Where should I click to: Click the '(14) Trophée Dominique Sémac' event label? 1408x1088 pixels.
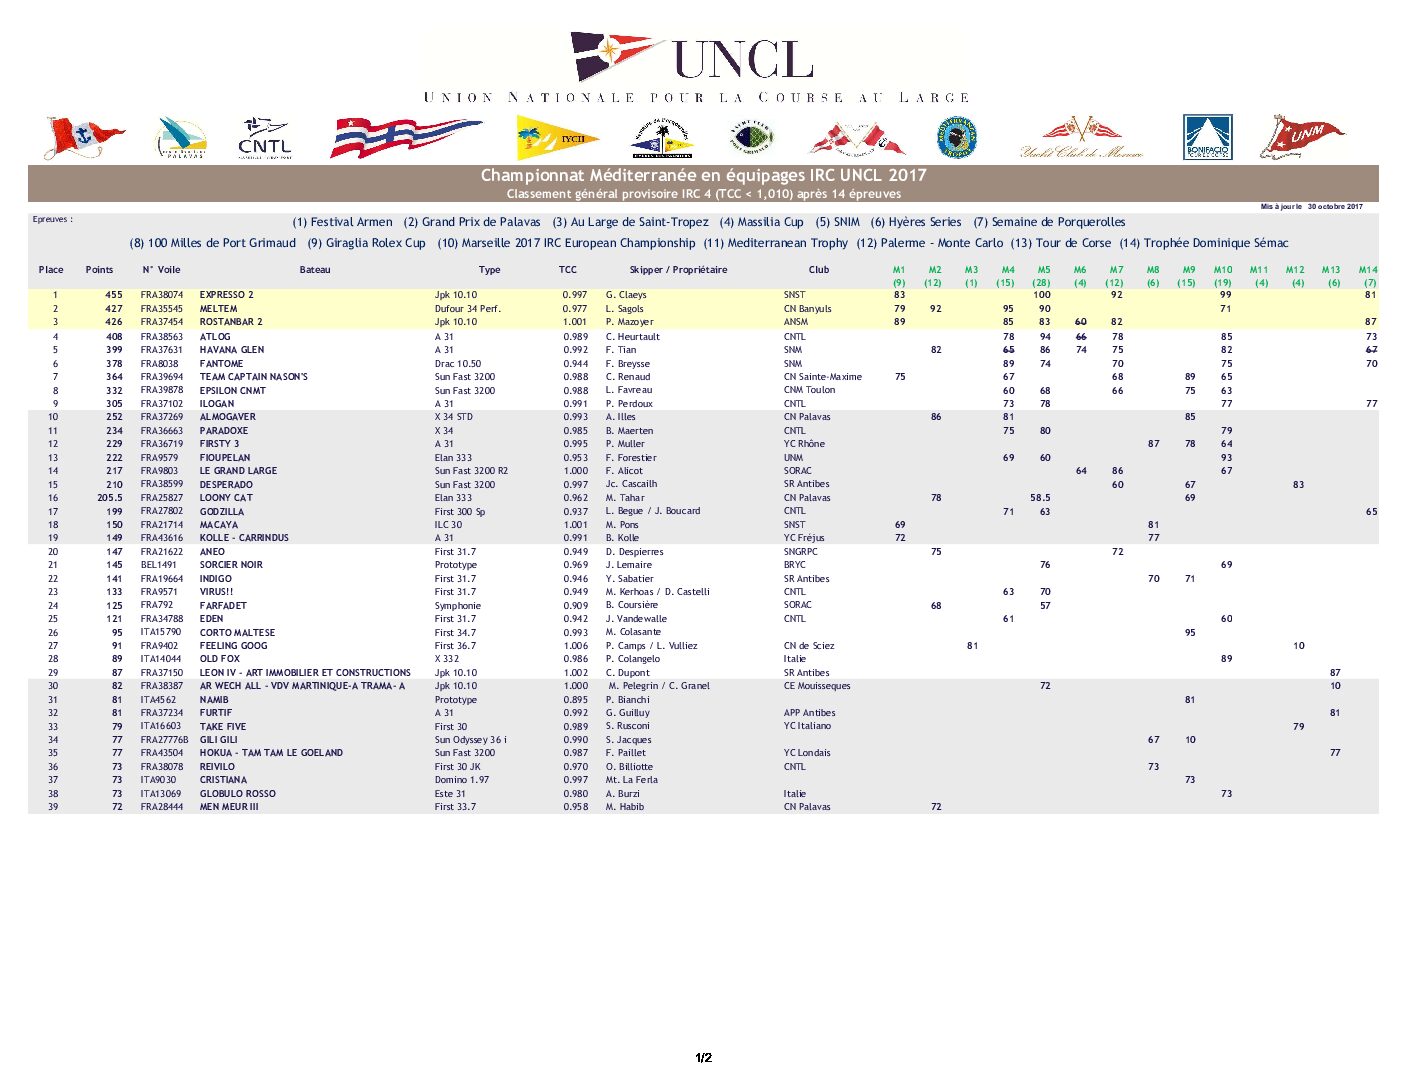click(x=1204, y=243)
